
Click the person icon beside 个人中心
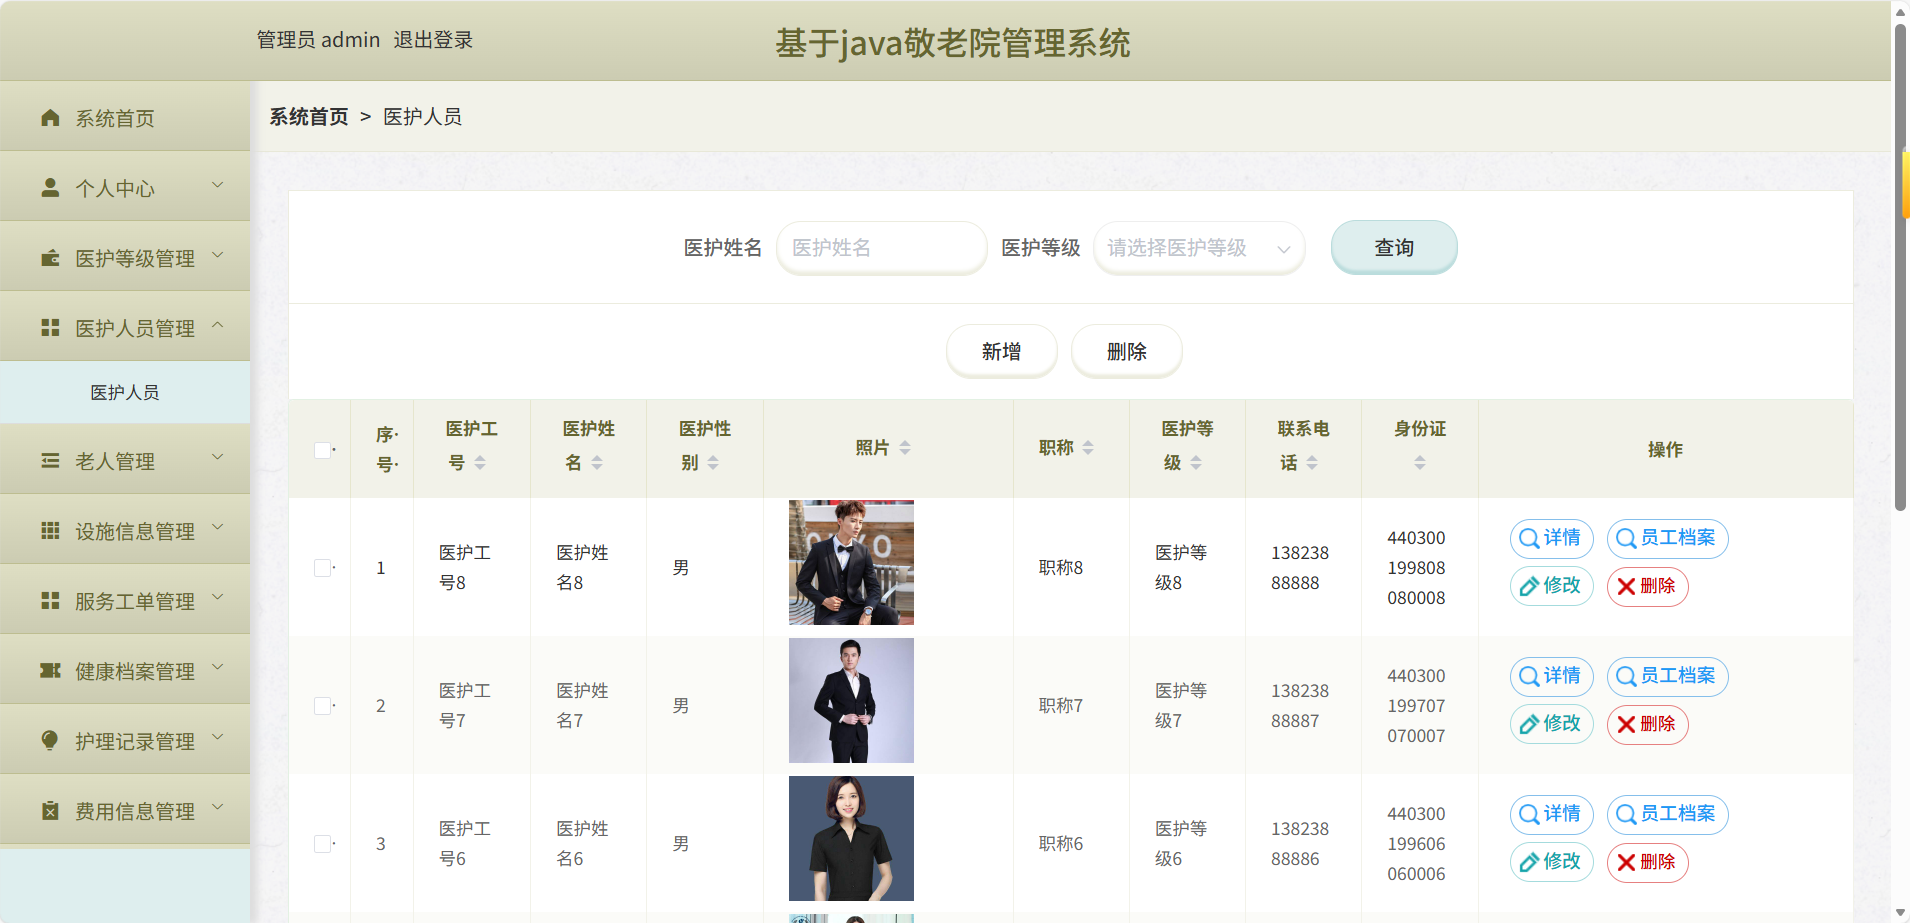(50, 188)
